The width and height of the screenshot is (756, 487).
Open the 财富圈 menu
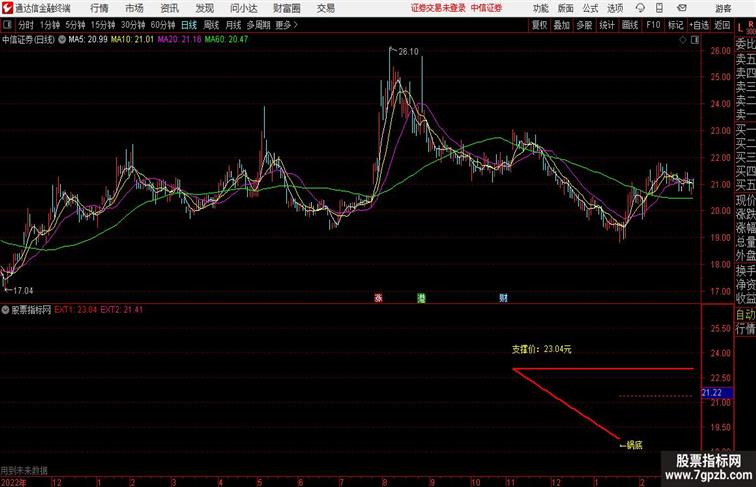click(x=286, y=8)
